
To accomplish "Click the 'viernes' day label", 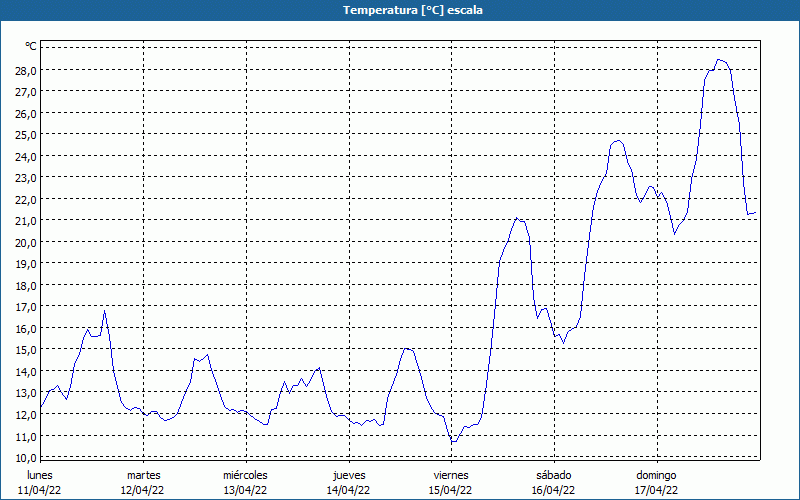I will (451, 475).
